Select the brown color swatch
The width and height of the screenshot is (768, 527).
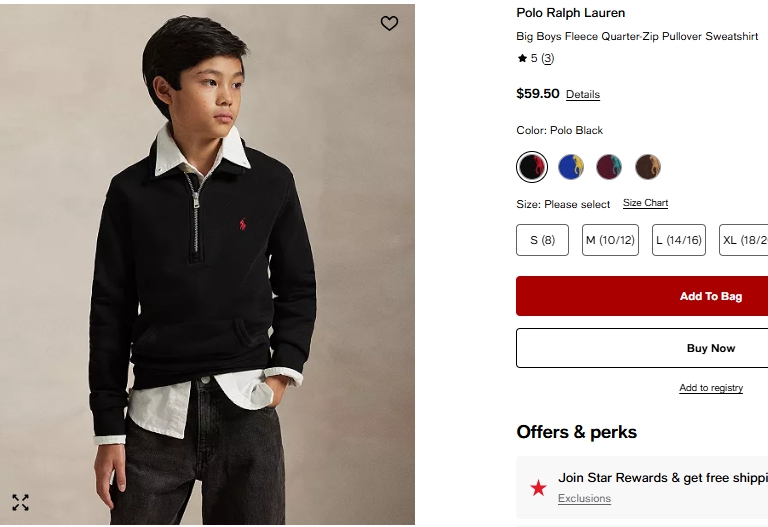pos(648,167)
